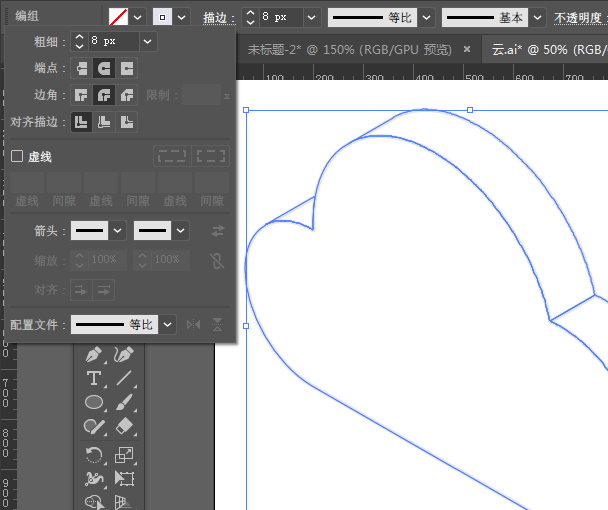
Task: Select miter join corner option
Action: (x=82, y=95)
